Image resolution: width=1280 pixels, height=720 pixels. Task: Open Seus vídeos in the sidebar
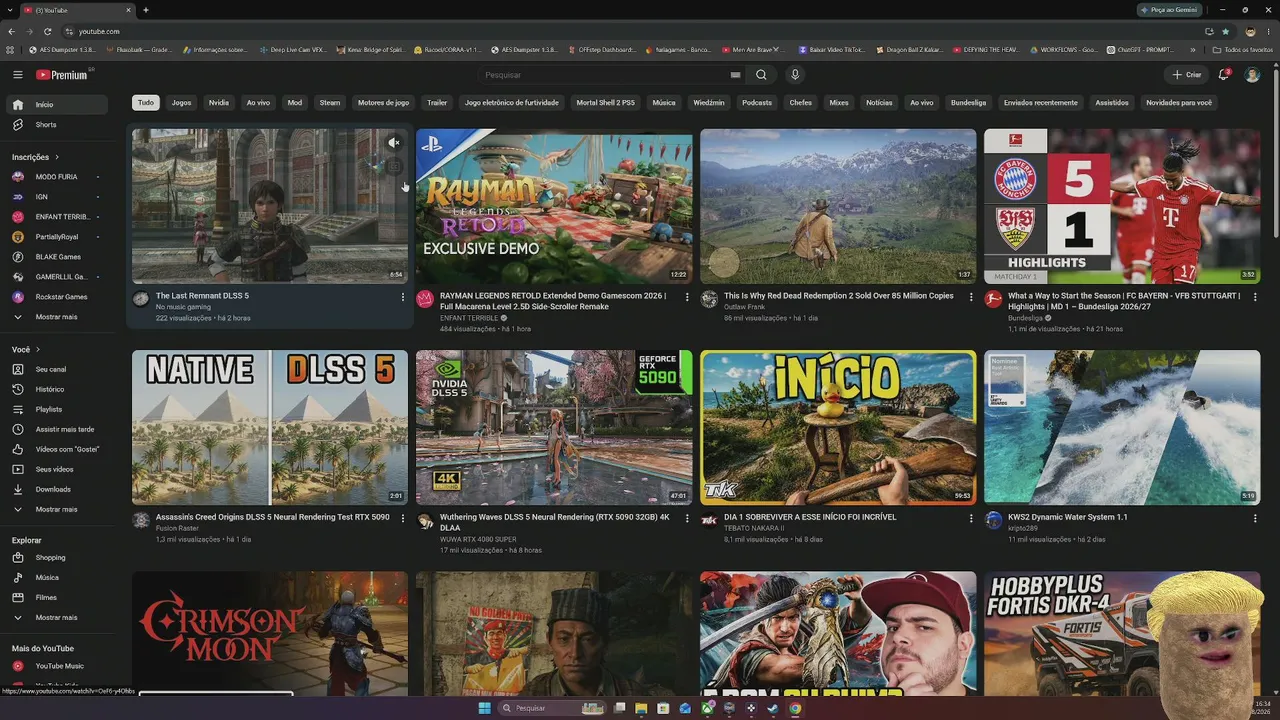57,469
